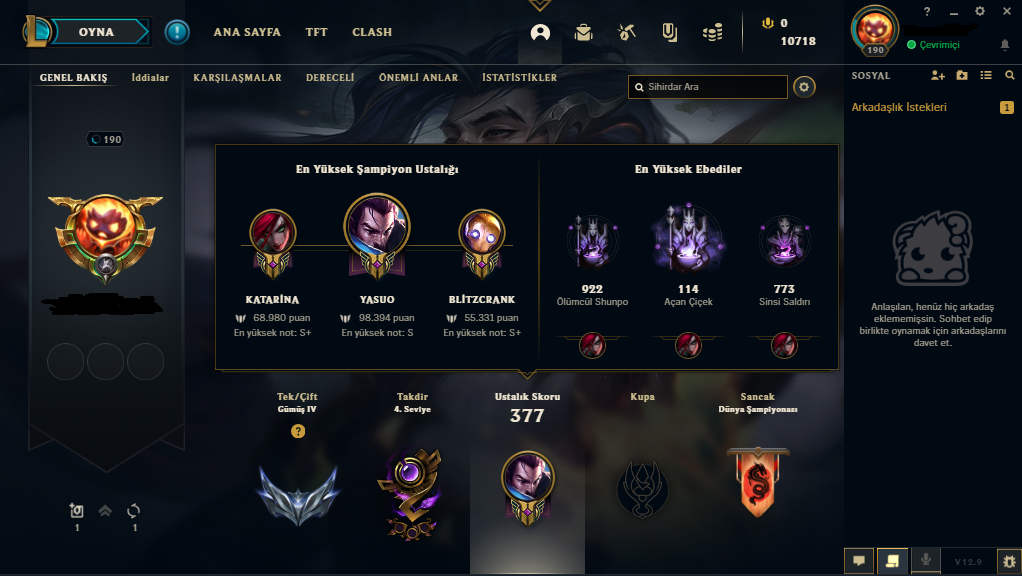Click the blue exclamation alert icon

click(x=177, y=32)
